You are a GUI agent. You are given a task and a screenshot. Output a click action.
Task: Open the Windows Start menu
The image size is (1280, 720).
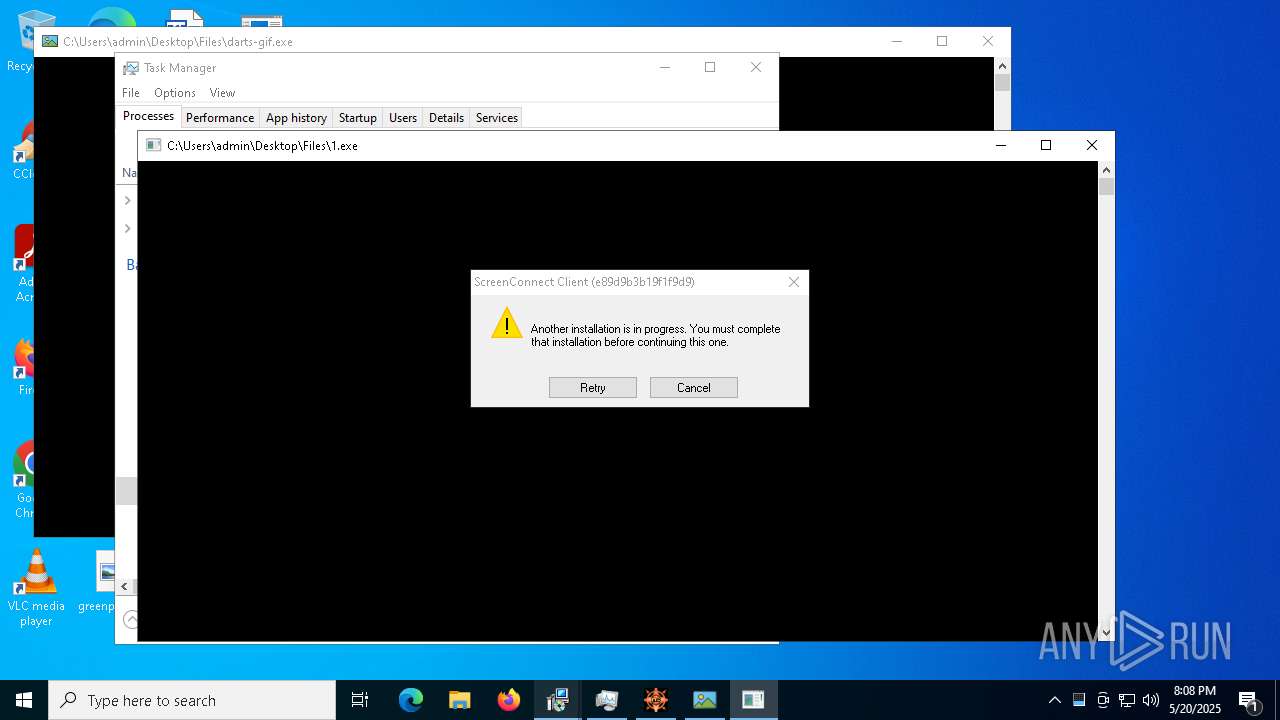click(x=24, y=700)
